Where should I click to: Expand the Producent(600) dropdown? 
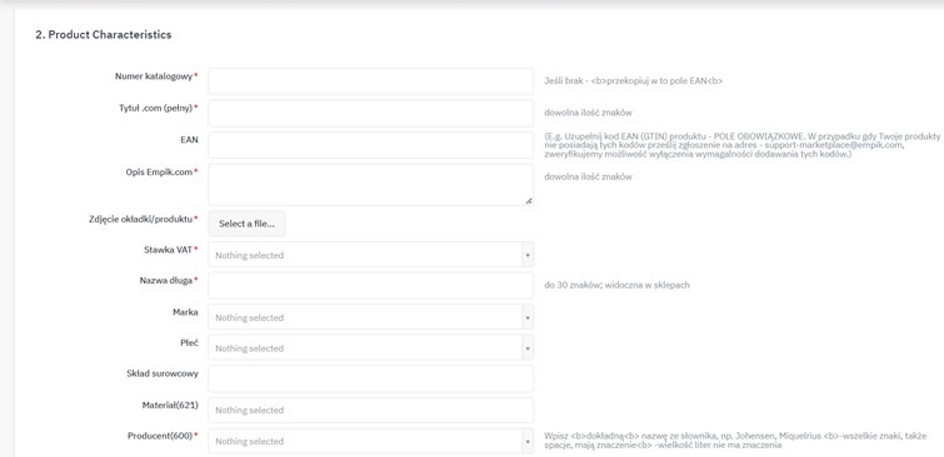(370, 441)
